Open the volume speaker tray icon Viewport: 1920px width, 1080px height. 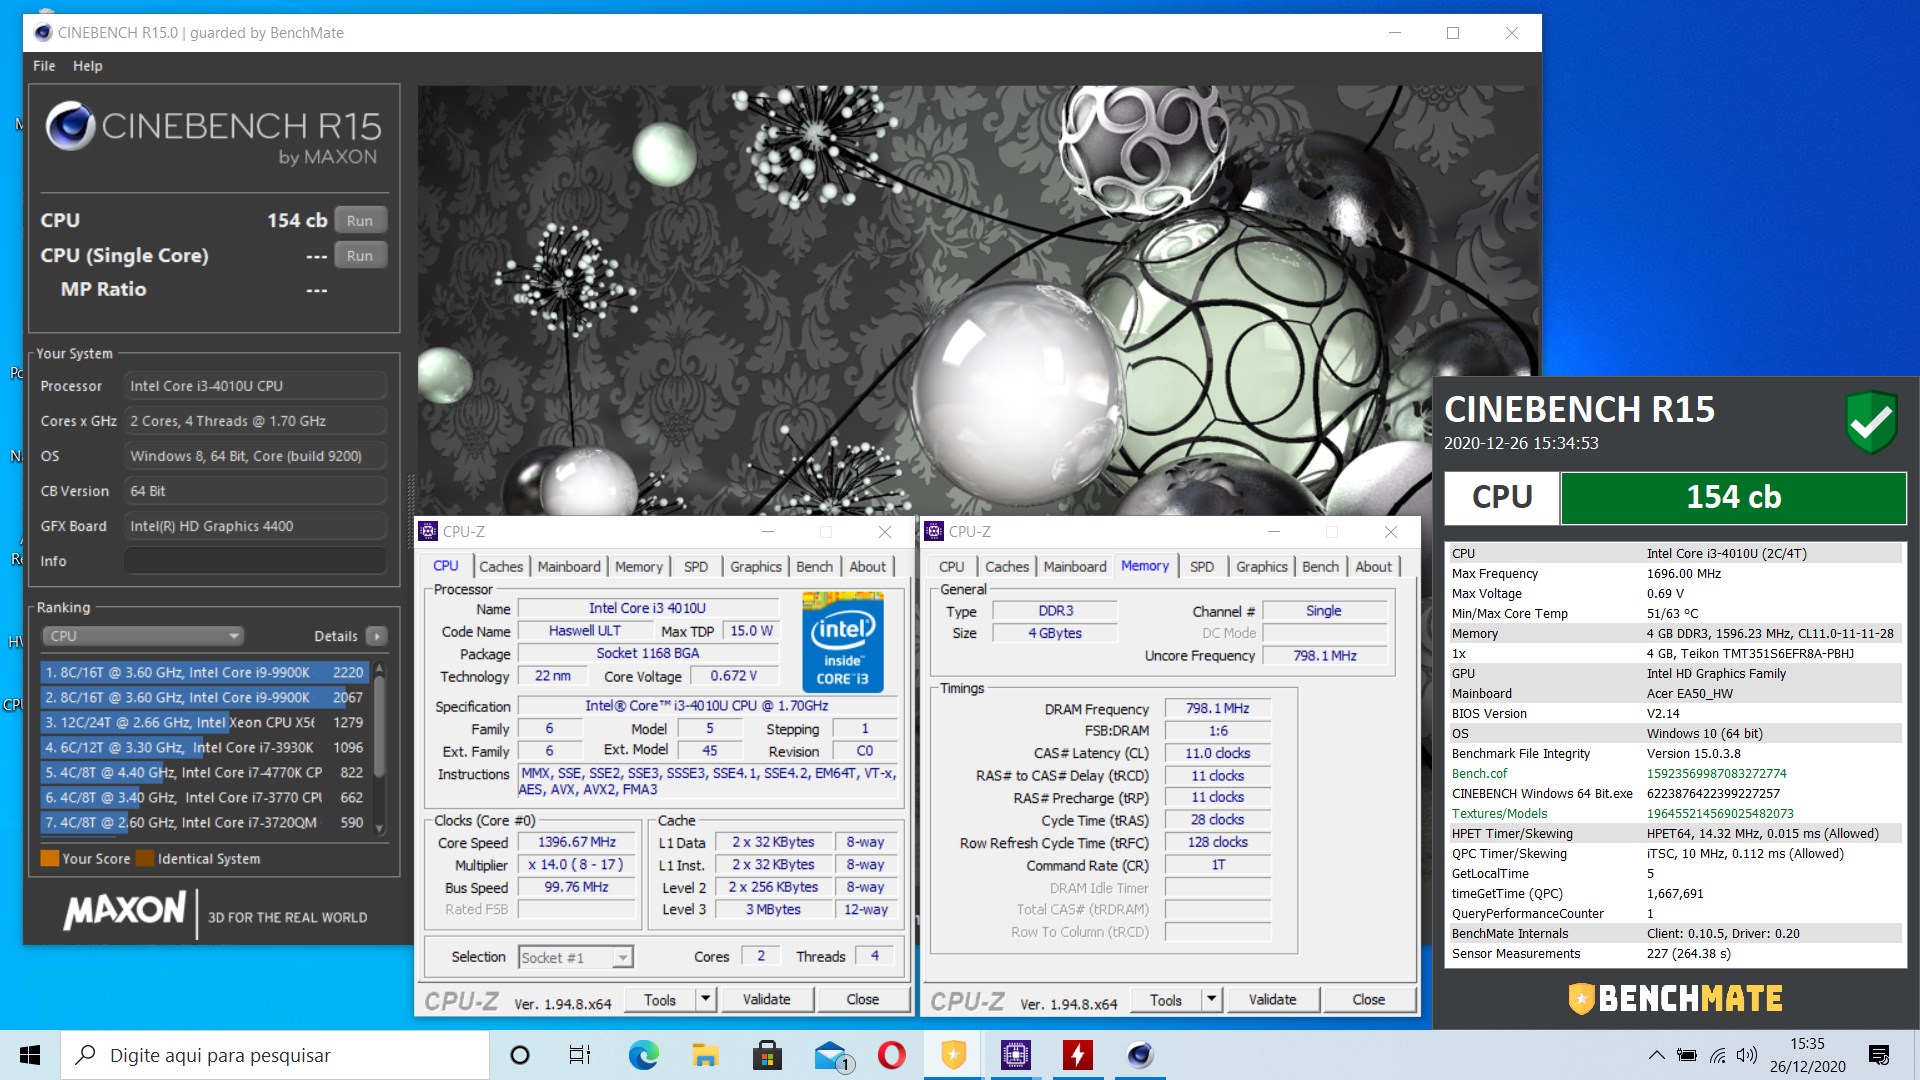coord(1747,1055)
